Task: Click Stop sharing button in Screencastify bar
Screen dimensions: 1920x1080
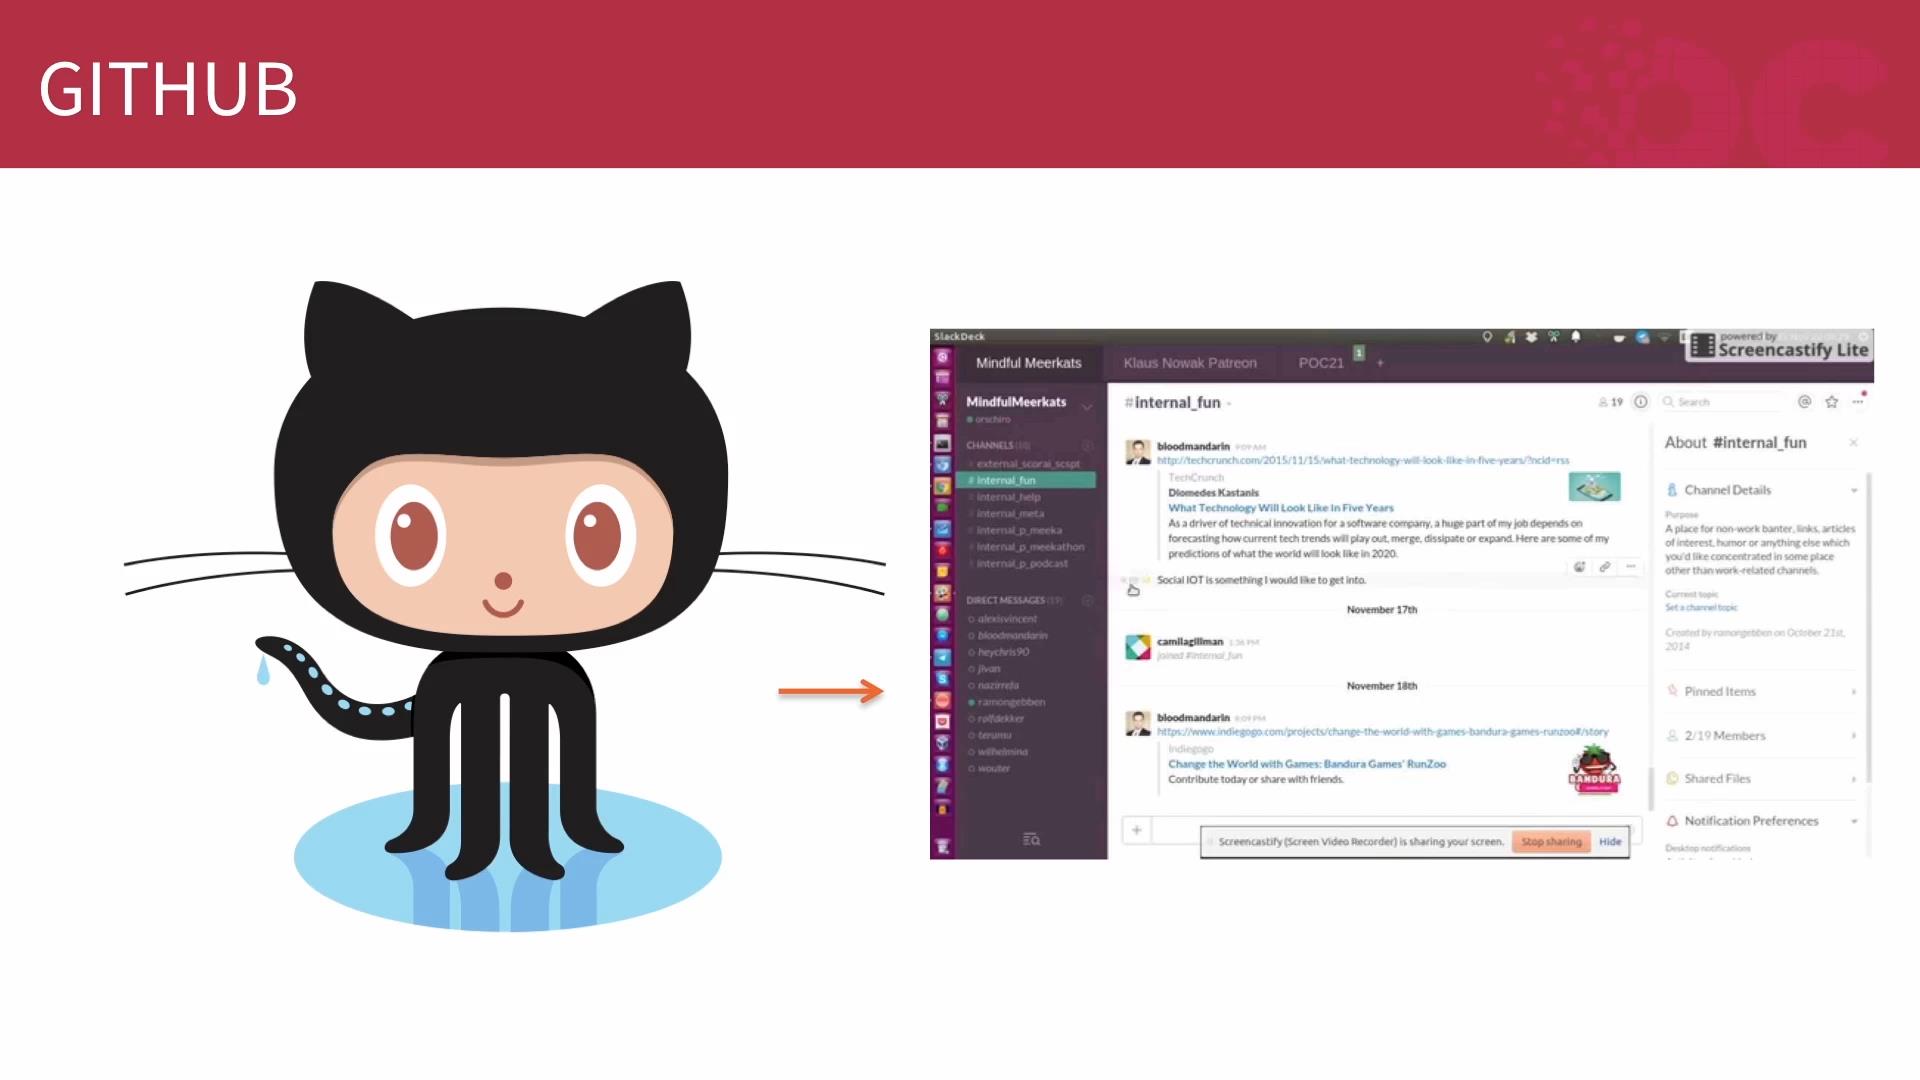Action: pos(1551,841)
